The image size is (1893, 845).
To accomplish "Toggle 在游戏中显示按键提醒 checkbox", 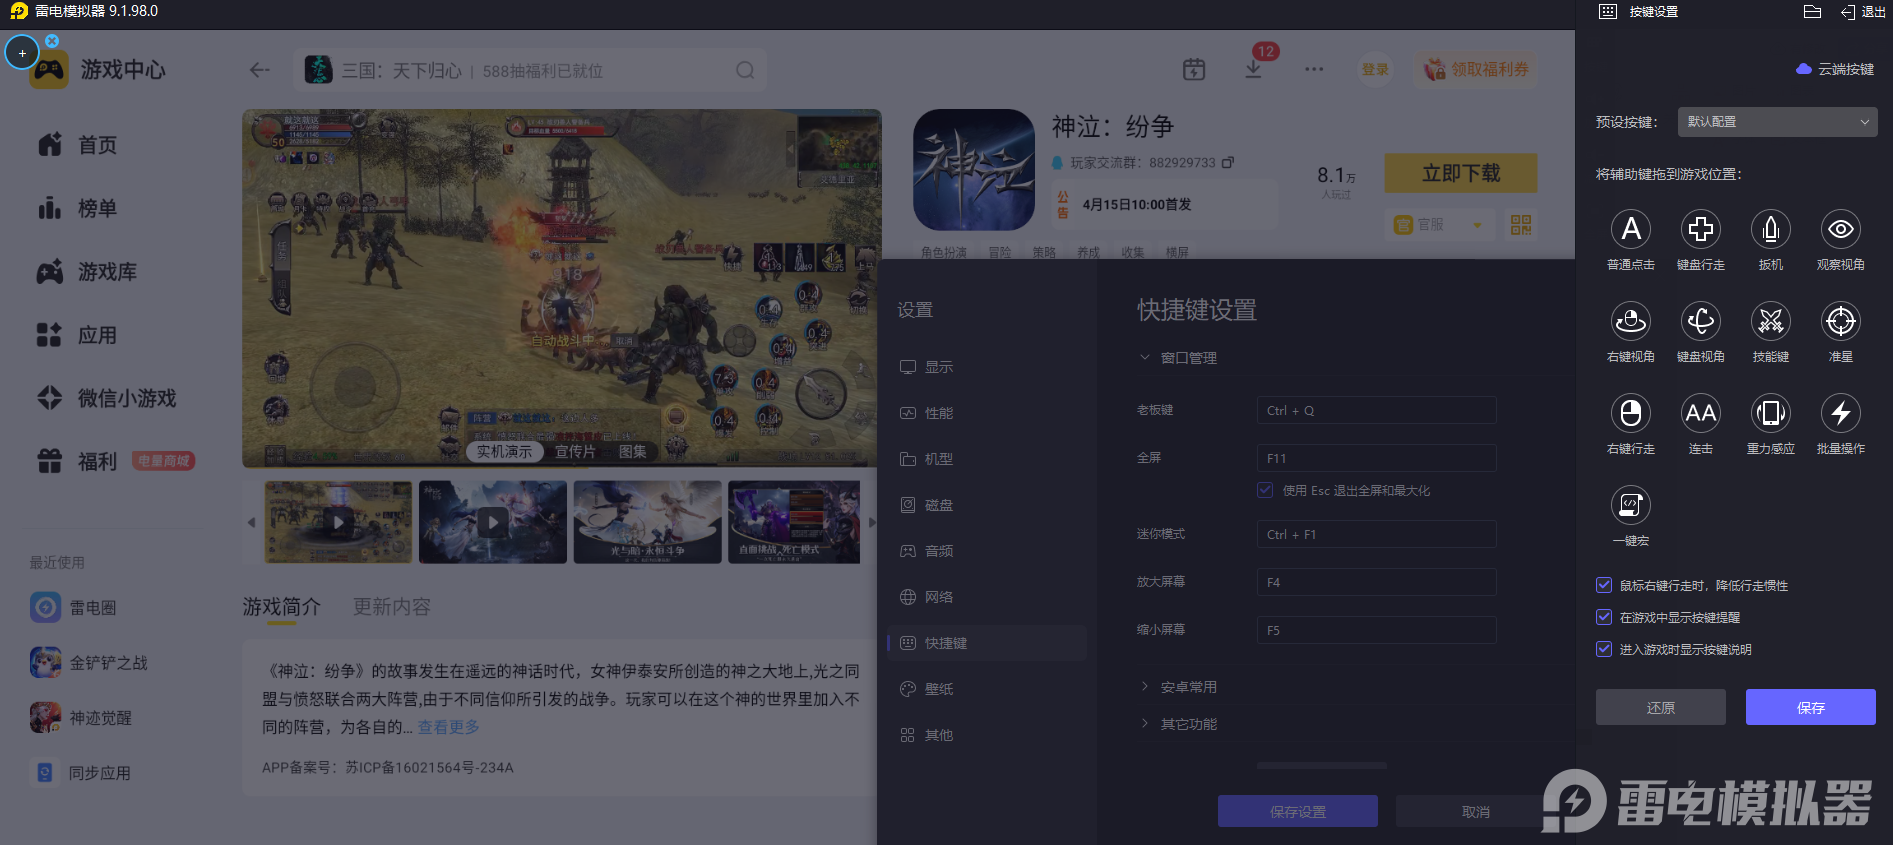I will 1604,617.
